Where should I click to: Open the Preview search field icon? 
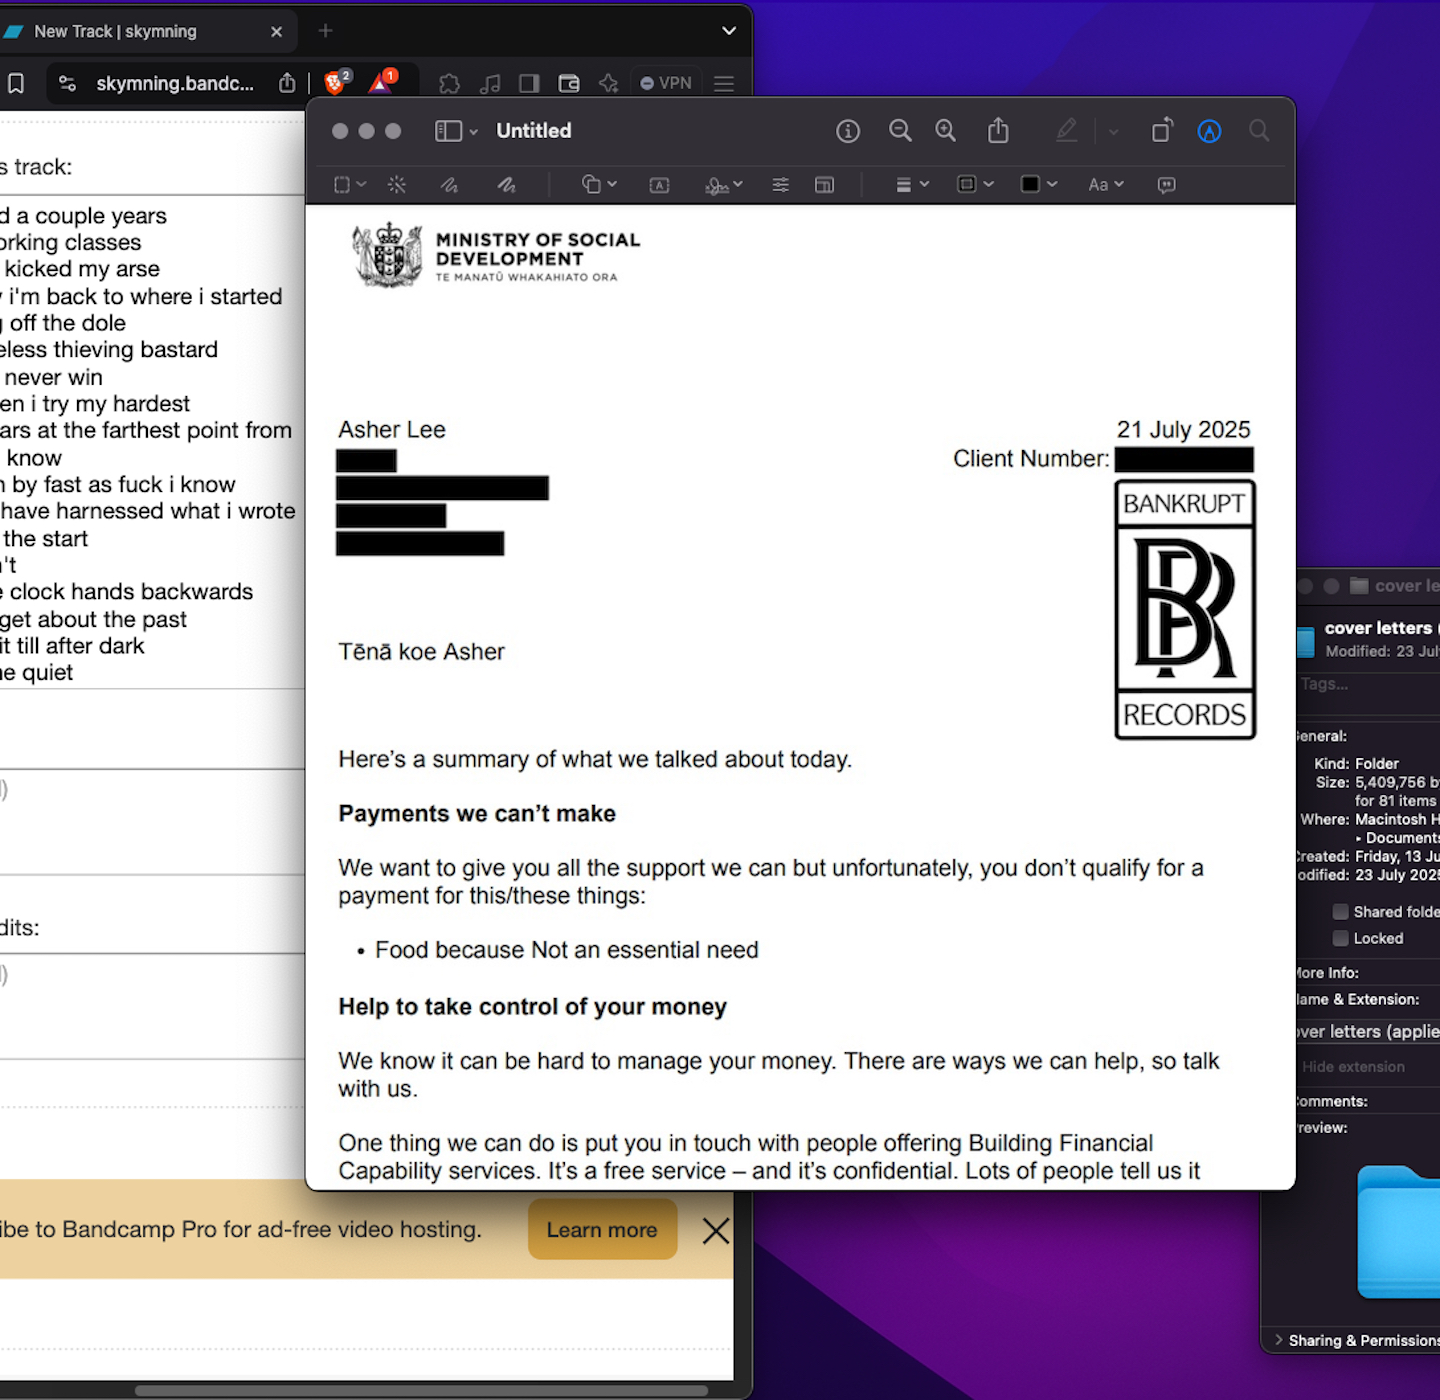tap(1259, 131)
